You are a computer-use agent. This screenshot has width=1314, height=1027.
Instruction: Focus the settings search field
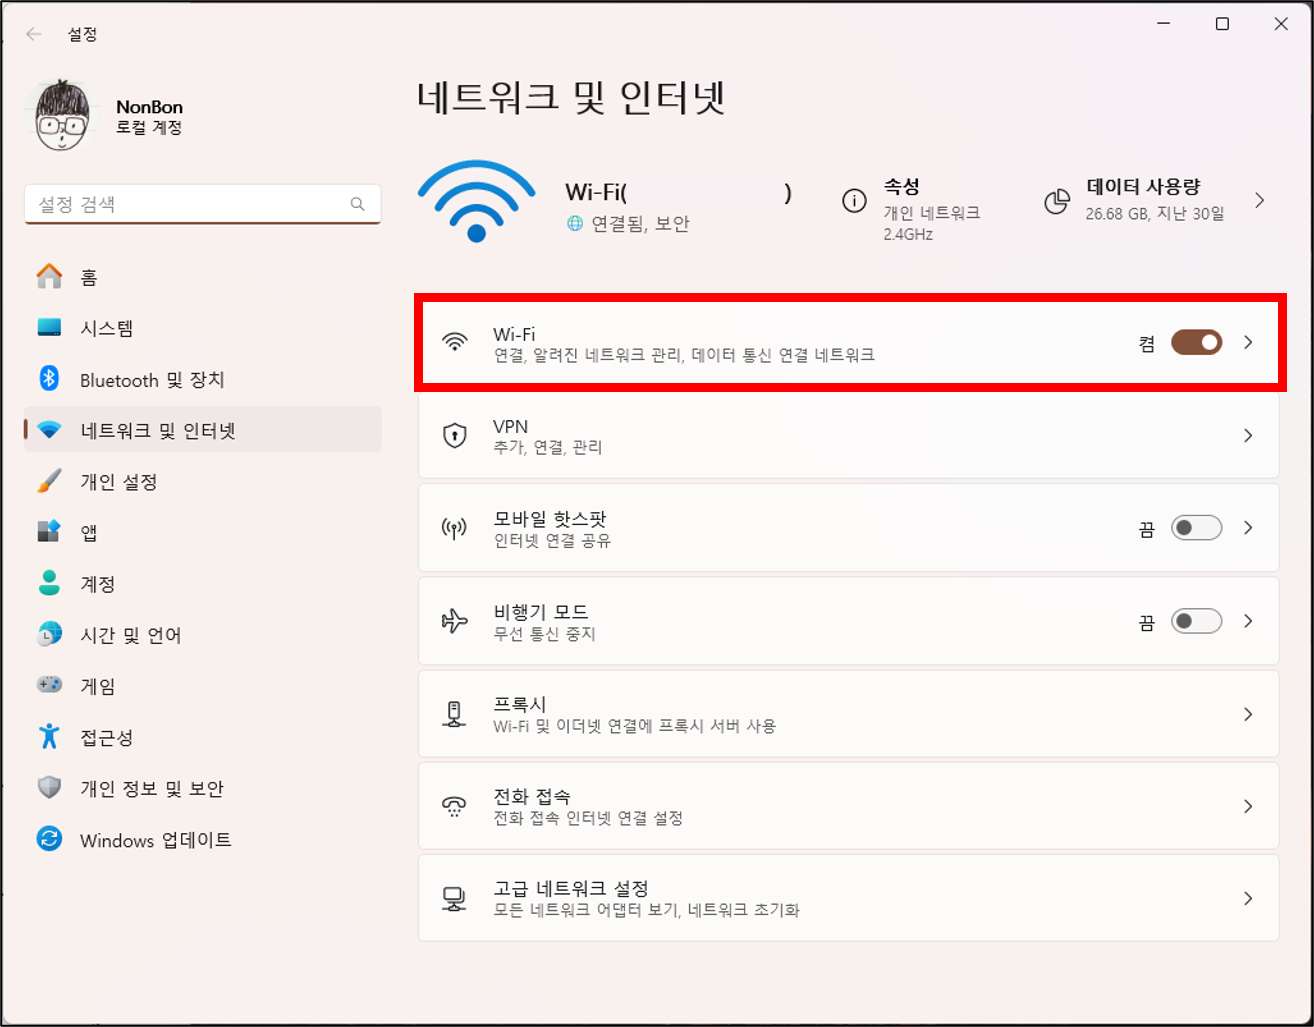pyautogui.click(x=202, y=204)
